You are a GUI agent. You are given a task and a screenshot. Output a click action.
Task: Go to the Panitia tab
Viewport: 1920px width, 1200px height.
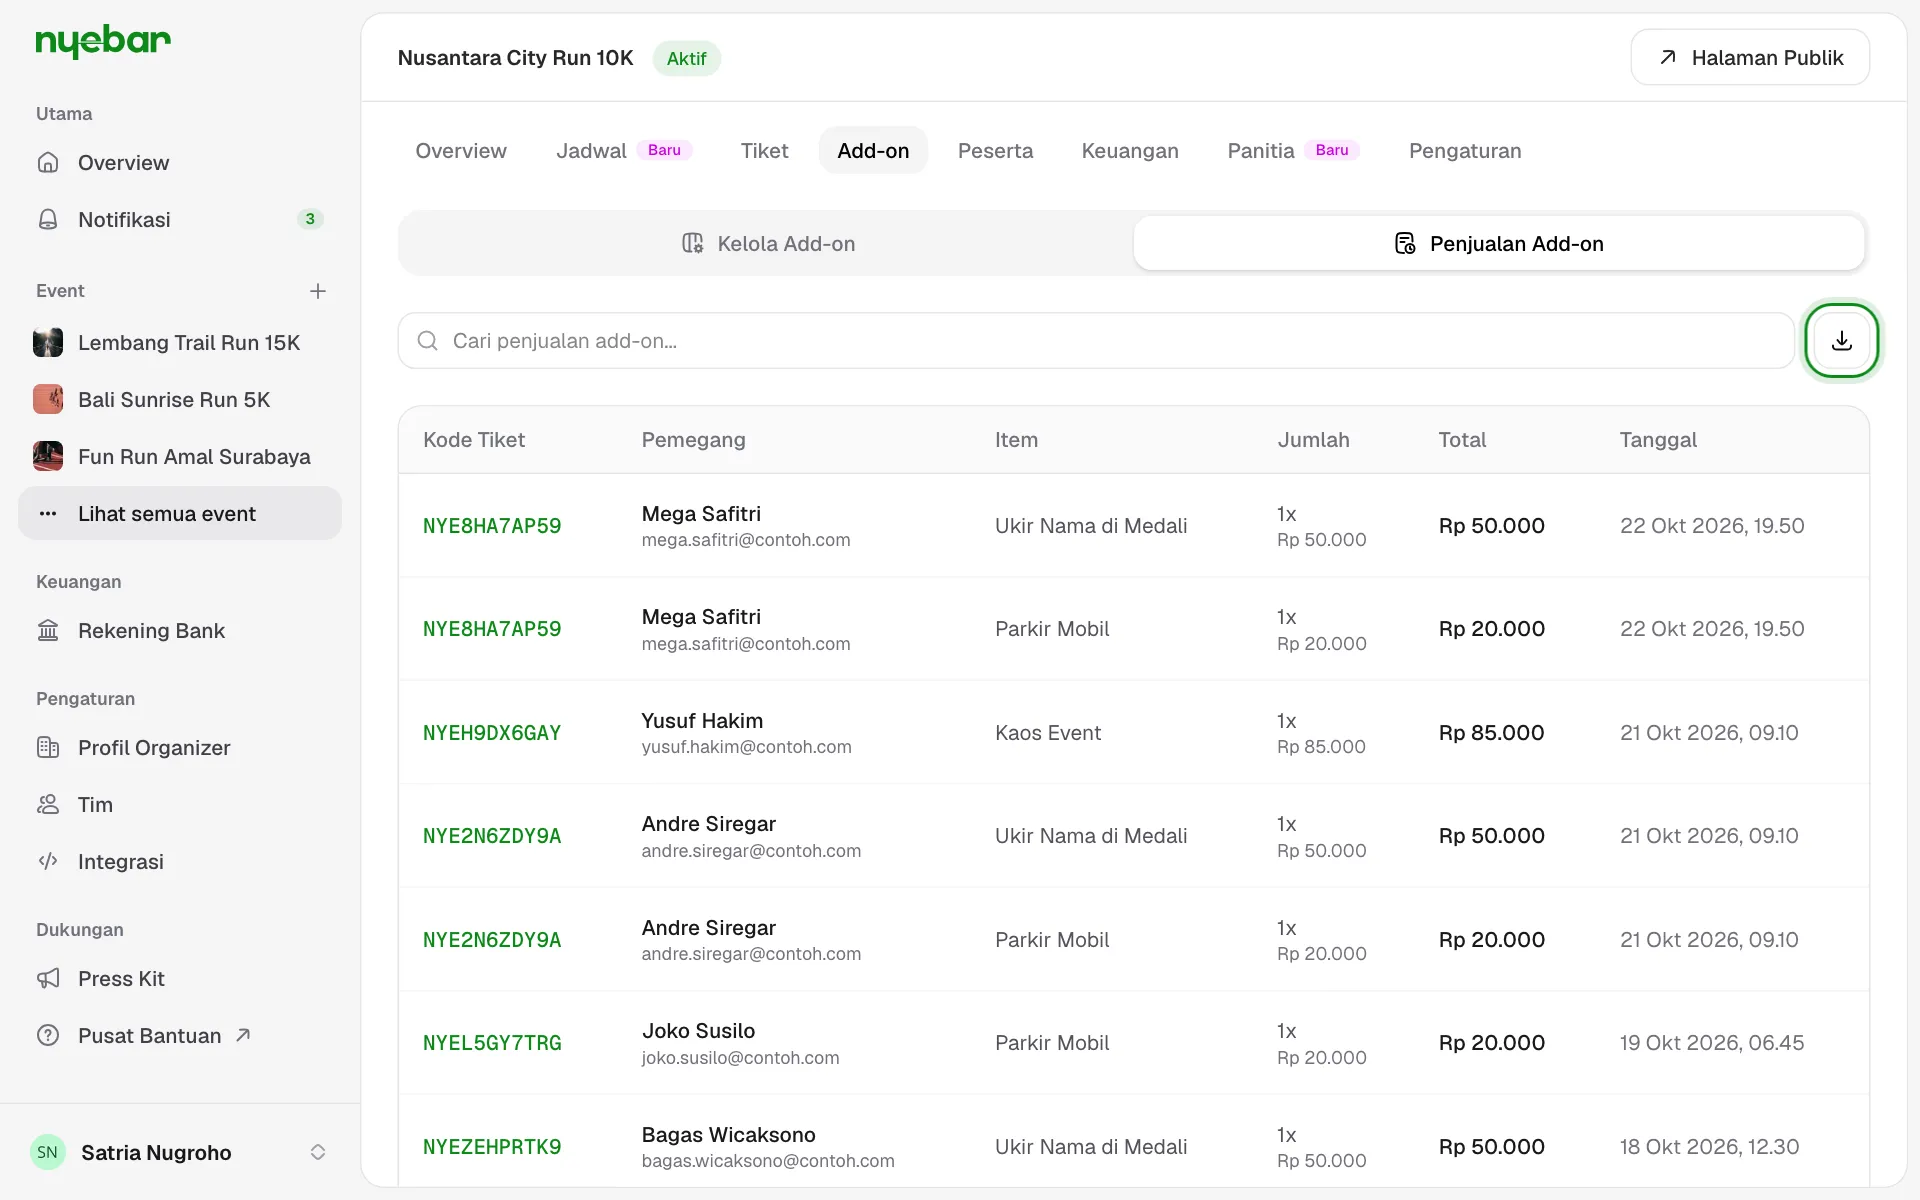pos(1293,150)
